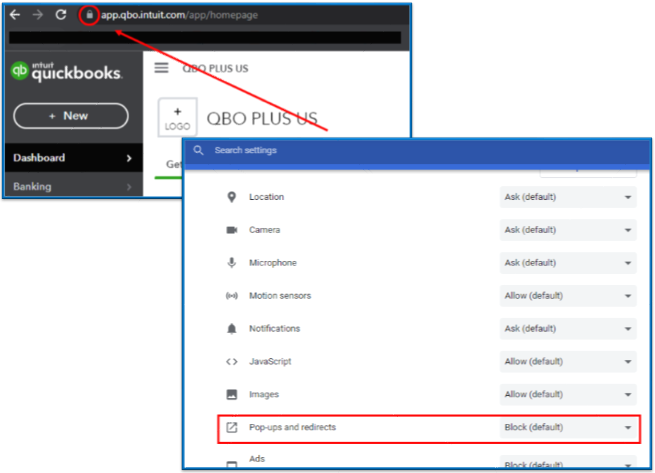The height and width of the screenshot is (473, 655).
Task: Click the Images label text
Action: (x=264, y=394)
